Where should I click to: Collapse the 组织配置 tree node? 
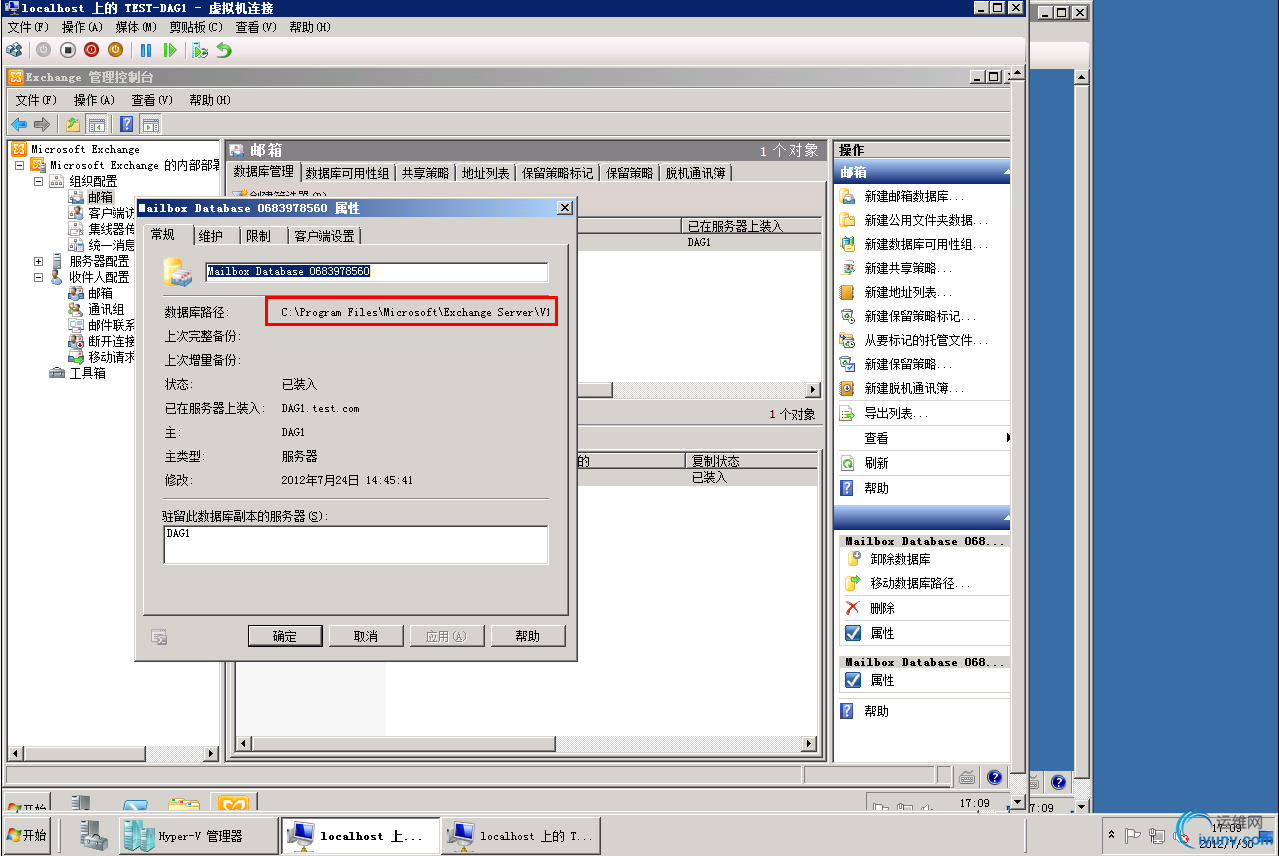38,181
